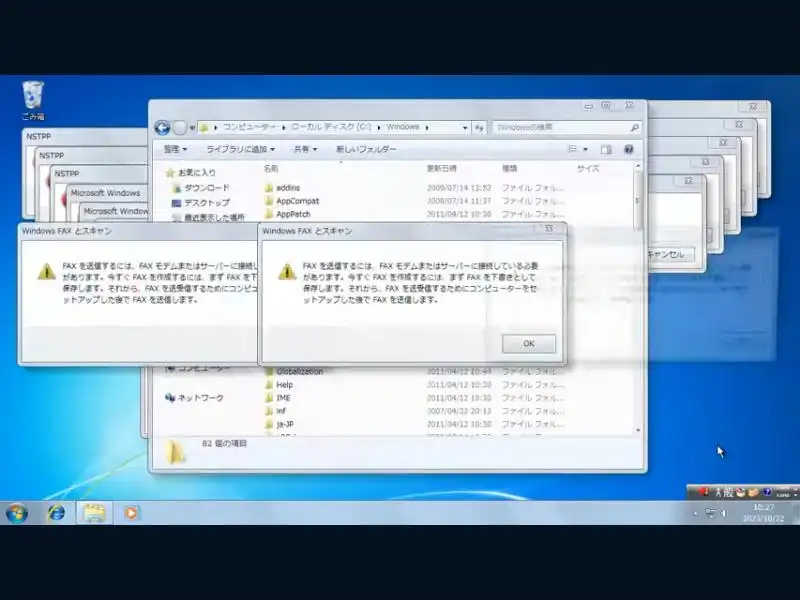The width and height of the screenshot is (800, 600).
Task: Open ライブラリに追加 menu
Action: click(x=240, y=149)
